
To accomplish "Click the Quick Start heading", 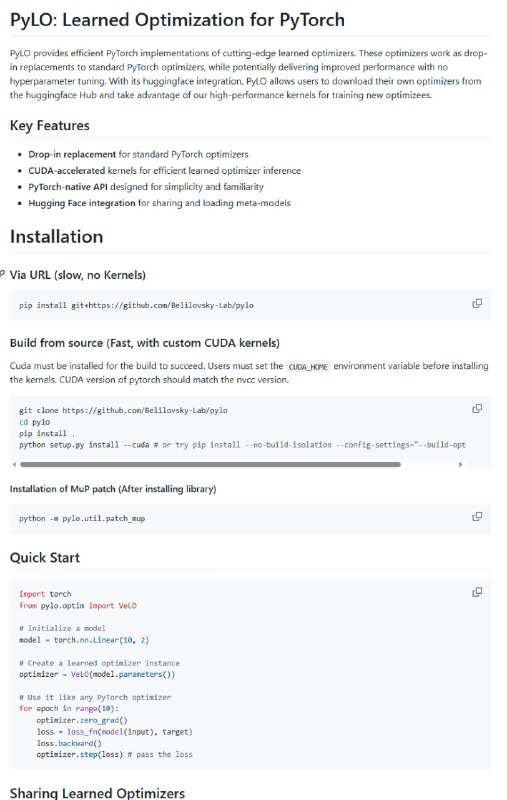I will [x=45, y=558].
